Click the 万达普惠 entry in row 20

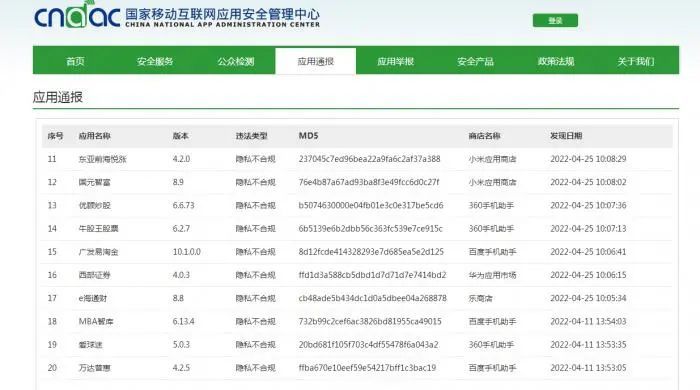[95, 368]
